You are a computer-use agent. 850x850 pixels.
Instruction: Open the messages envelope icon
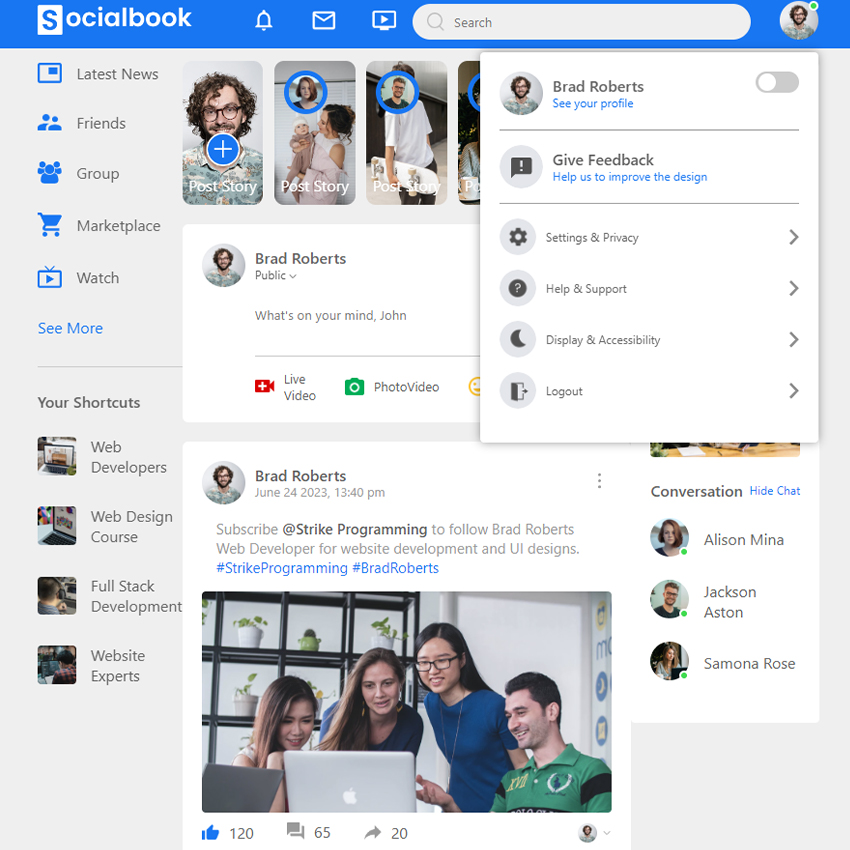(x=324, y=21)
